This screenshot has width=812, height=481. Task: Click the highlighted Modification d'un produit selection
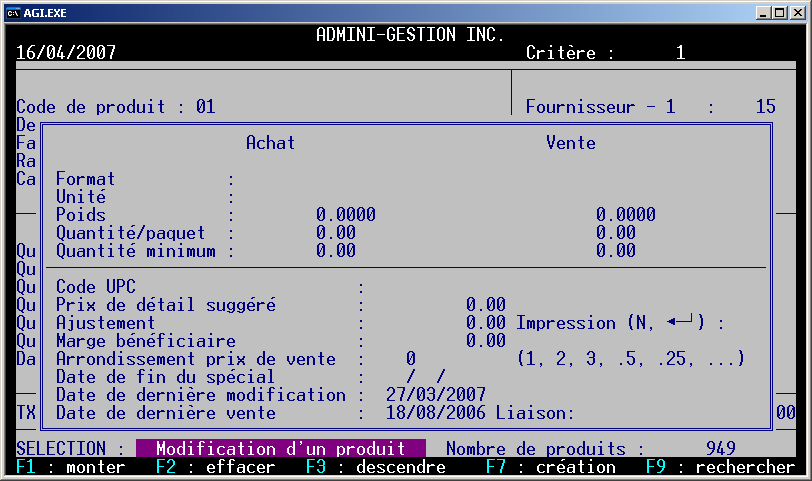tap(281, 449)
